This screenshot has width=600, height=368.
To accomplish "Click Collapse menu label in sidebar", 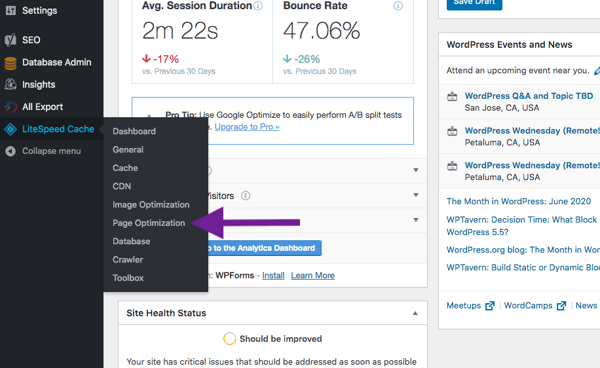I will pyautogui.click(x=51, y=151).
